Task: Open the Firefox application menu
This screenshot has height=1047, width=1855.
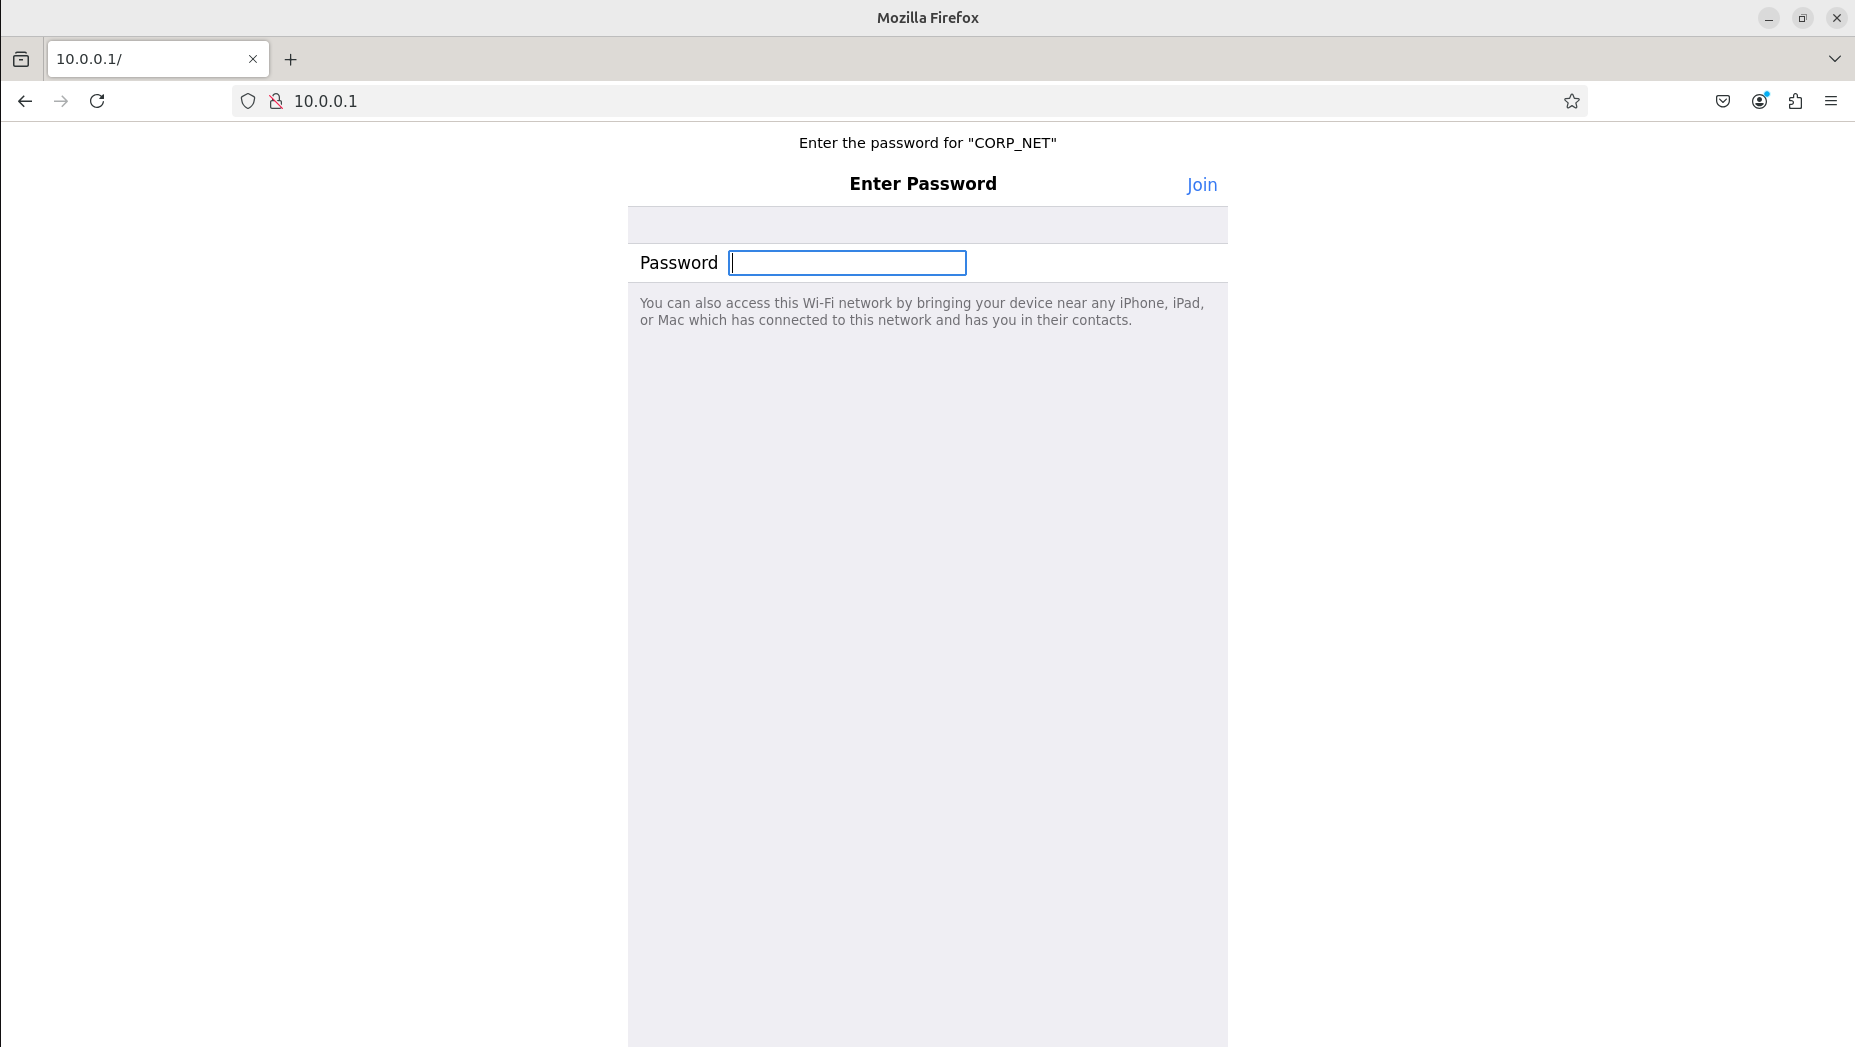Action: pos(1831,101)
